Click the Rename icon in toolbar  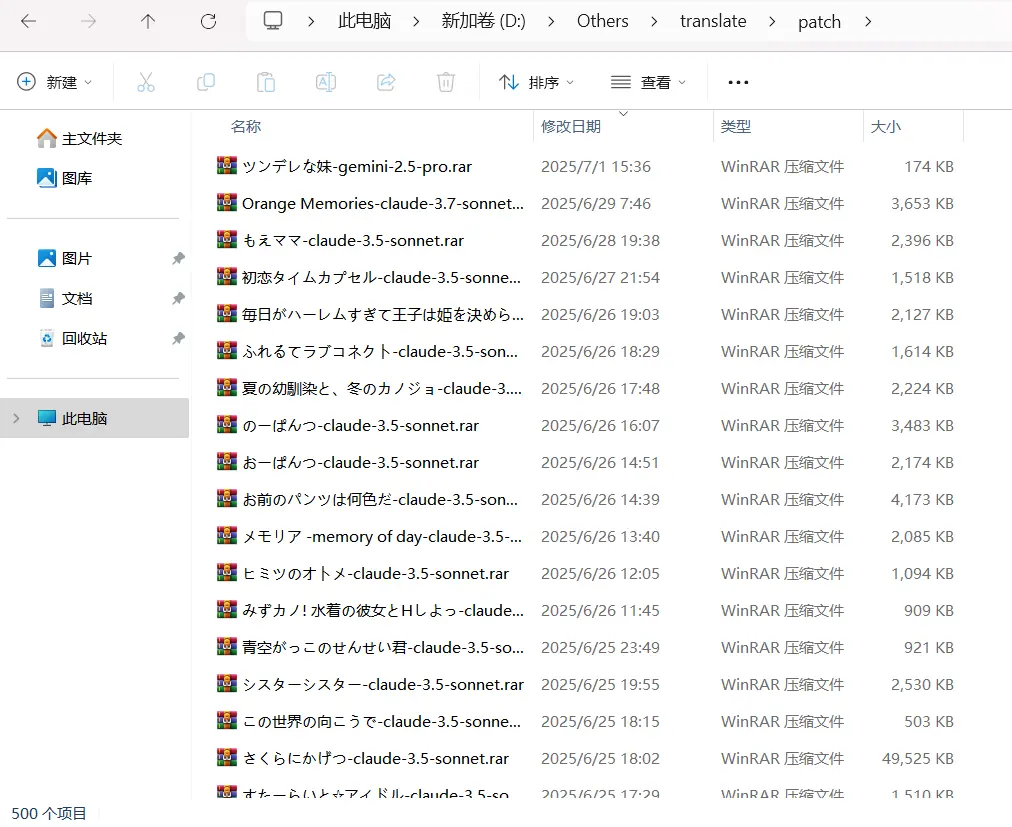(x=326, y=82)
